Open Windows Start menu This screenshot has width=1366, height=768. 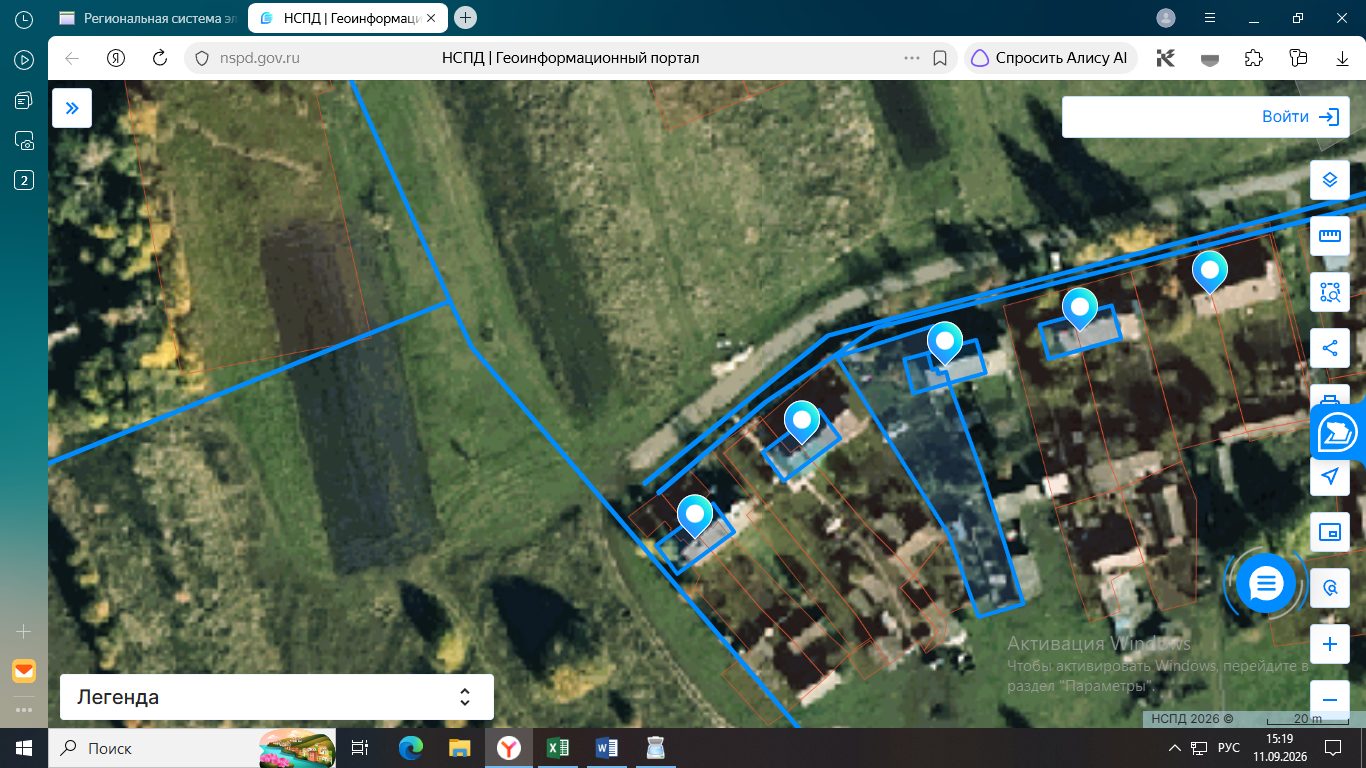pos(24,748)
